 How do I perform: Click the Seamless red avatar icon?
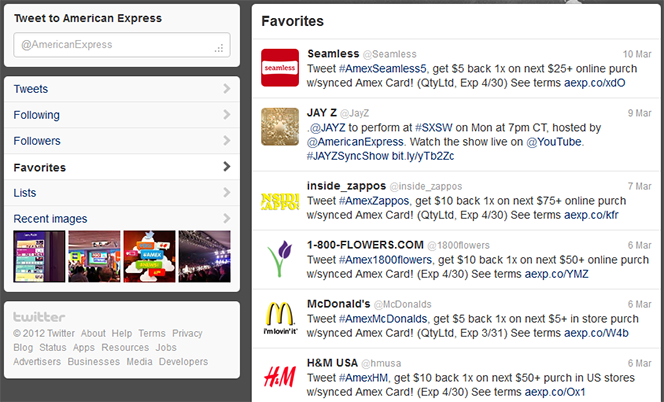(x=280, y=68)
